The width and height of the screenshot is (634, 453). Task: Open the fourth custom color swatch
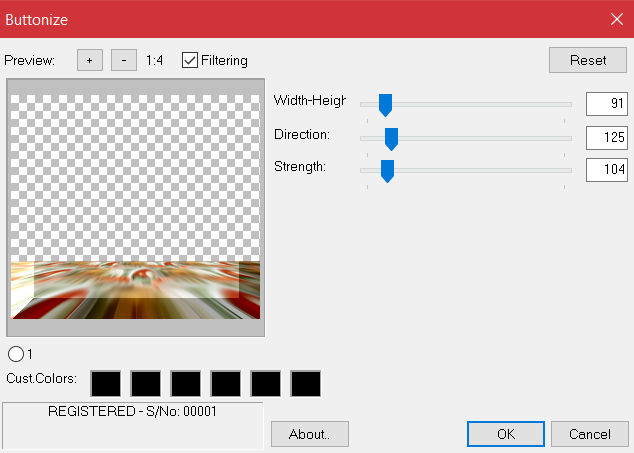[226, 383]
